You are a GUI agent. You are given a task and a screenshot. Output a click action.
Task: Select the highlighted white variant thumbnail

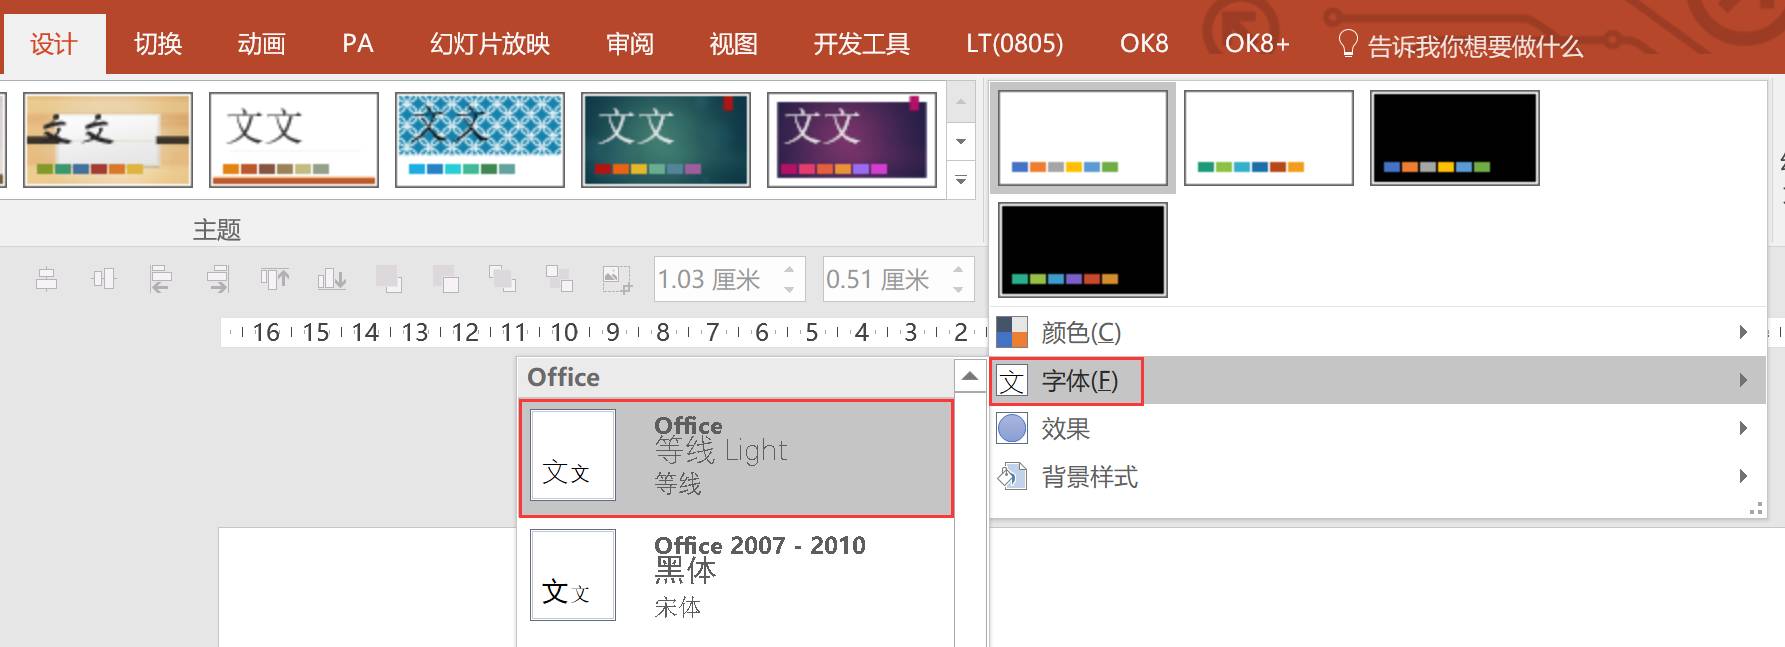pos(1083,138)
